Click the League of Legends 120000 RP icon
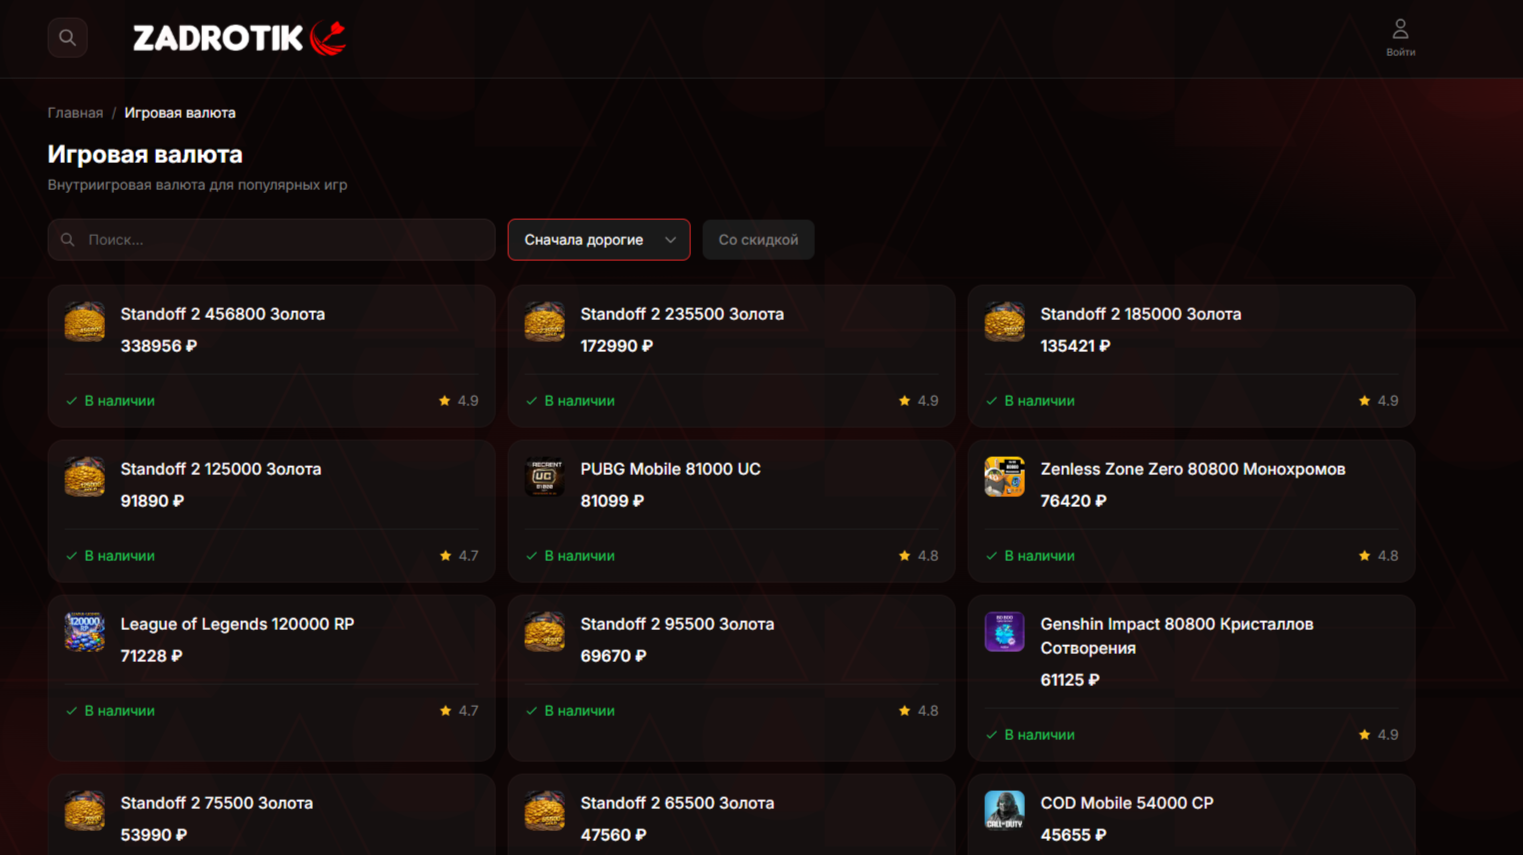The image size is (1523, 855). click(85, 632)
